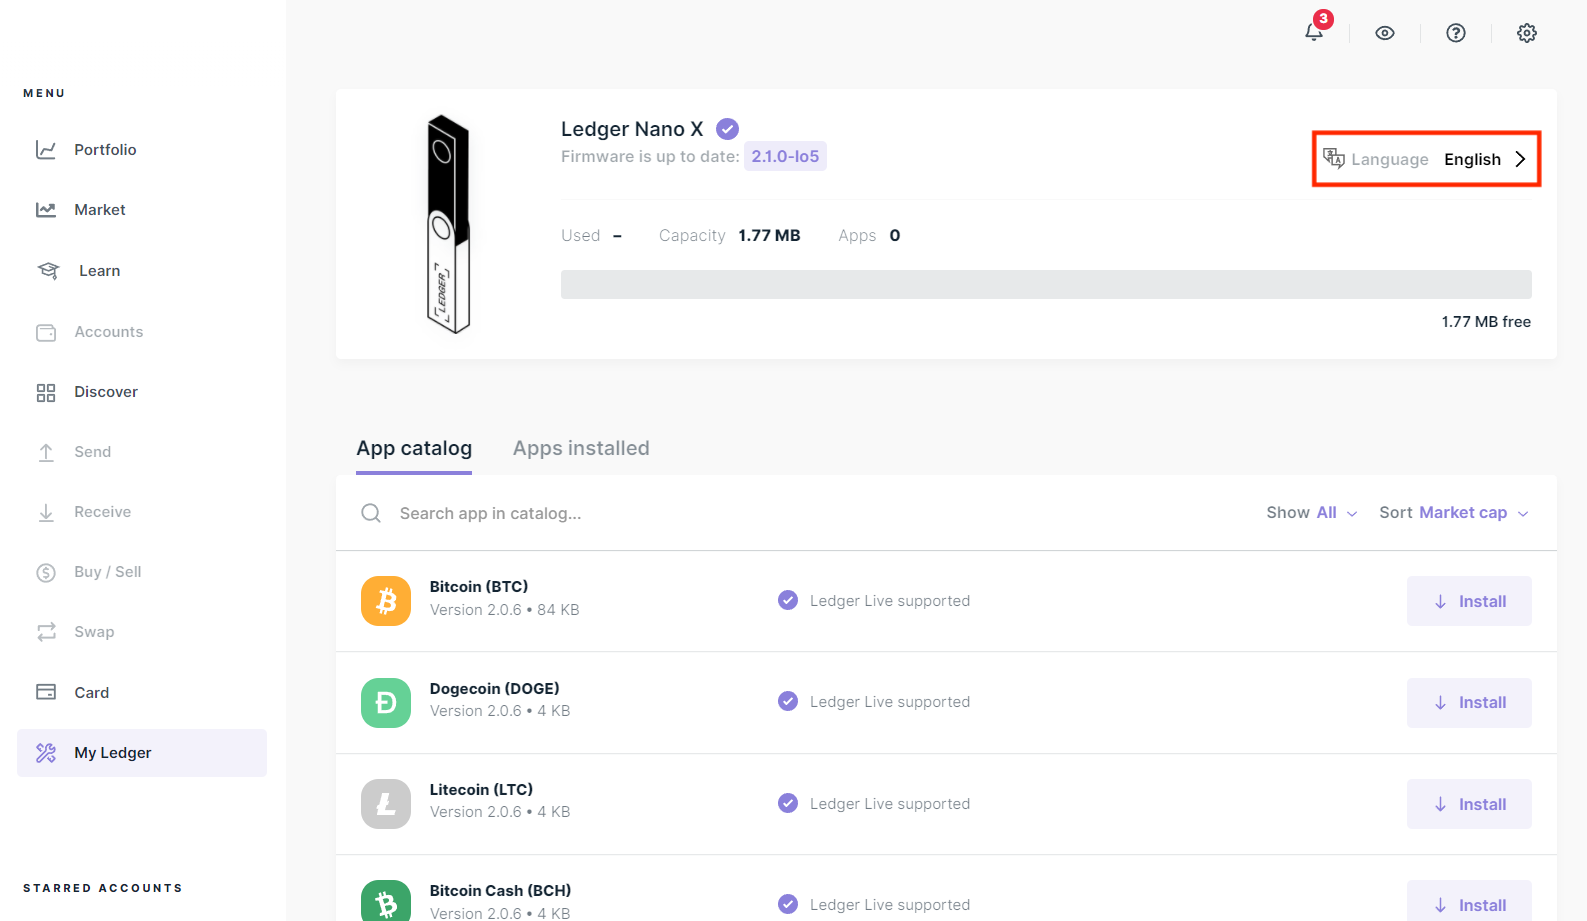Viewport: 1587px width, 921px height.
Task: Click the Dogecoin app icon
Action: [386, 703]
